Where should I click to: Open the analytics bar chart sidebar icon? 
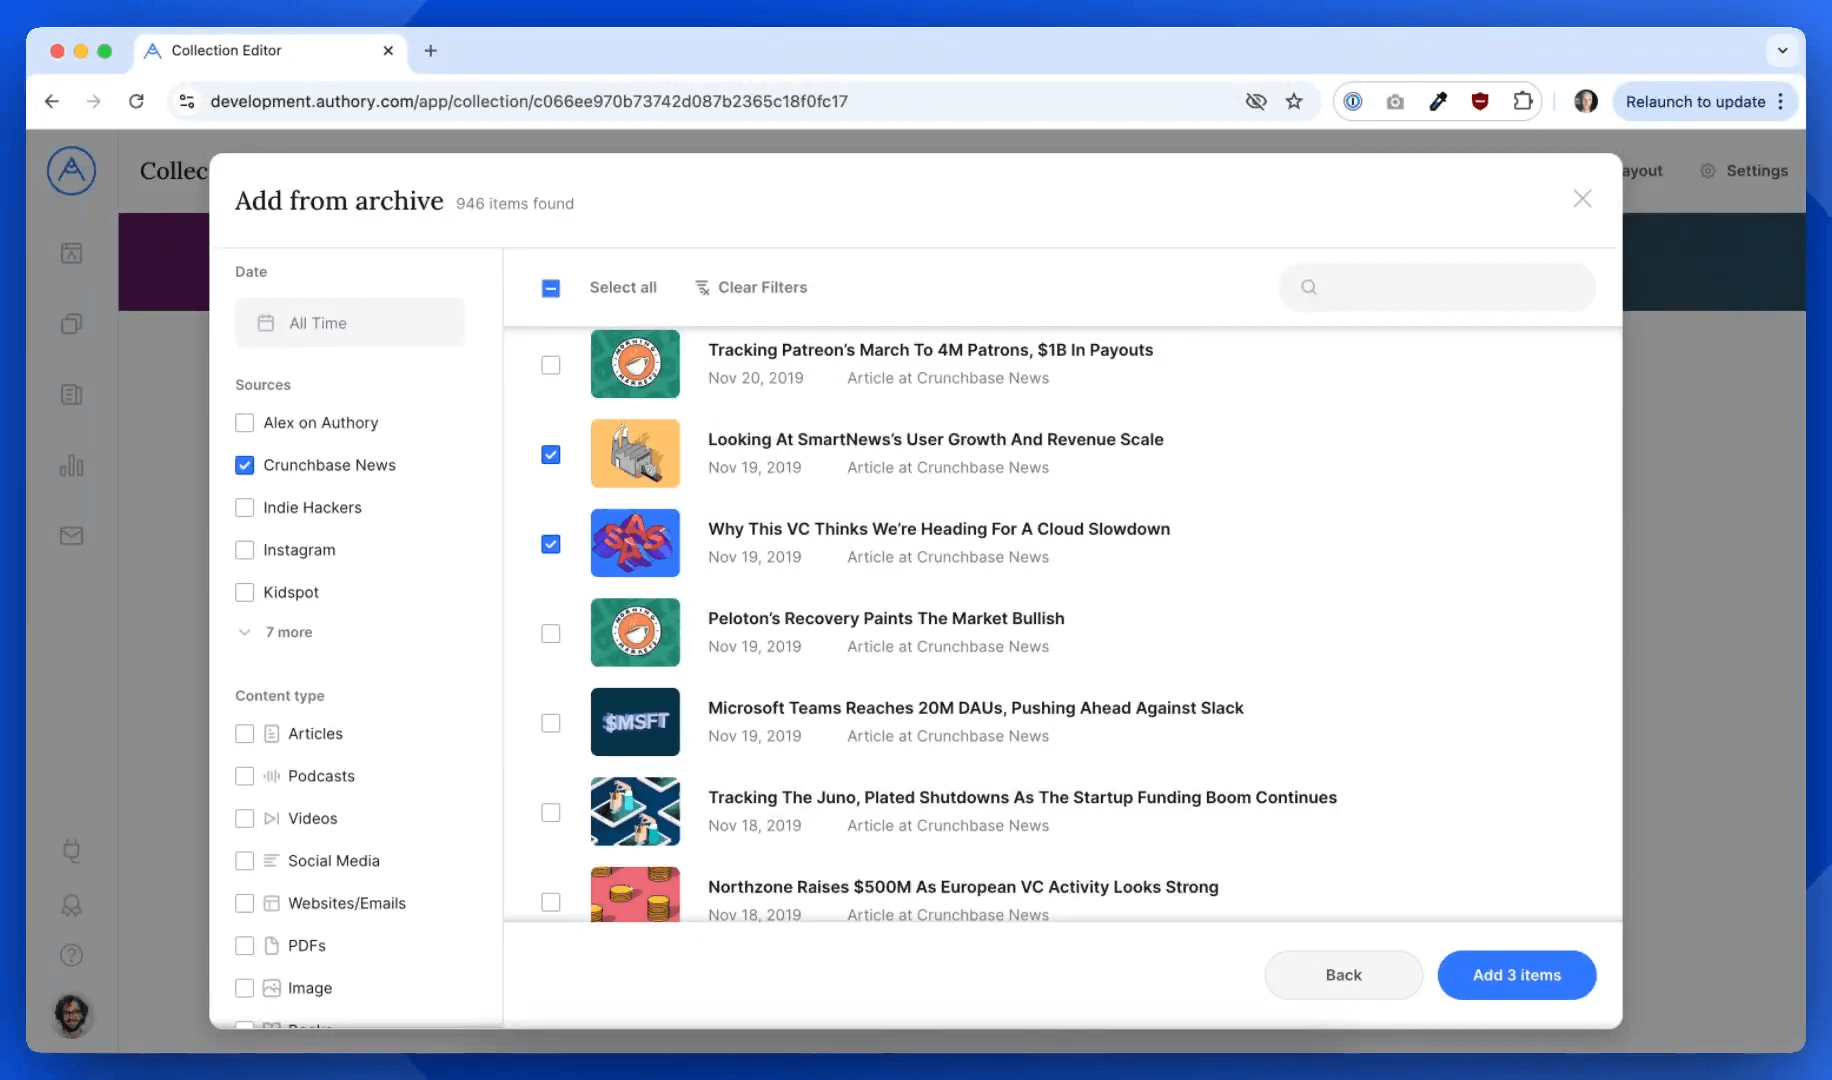pyautogui.click(x=71, y=466)
